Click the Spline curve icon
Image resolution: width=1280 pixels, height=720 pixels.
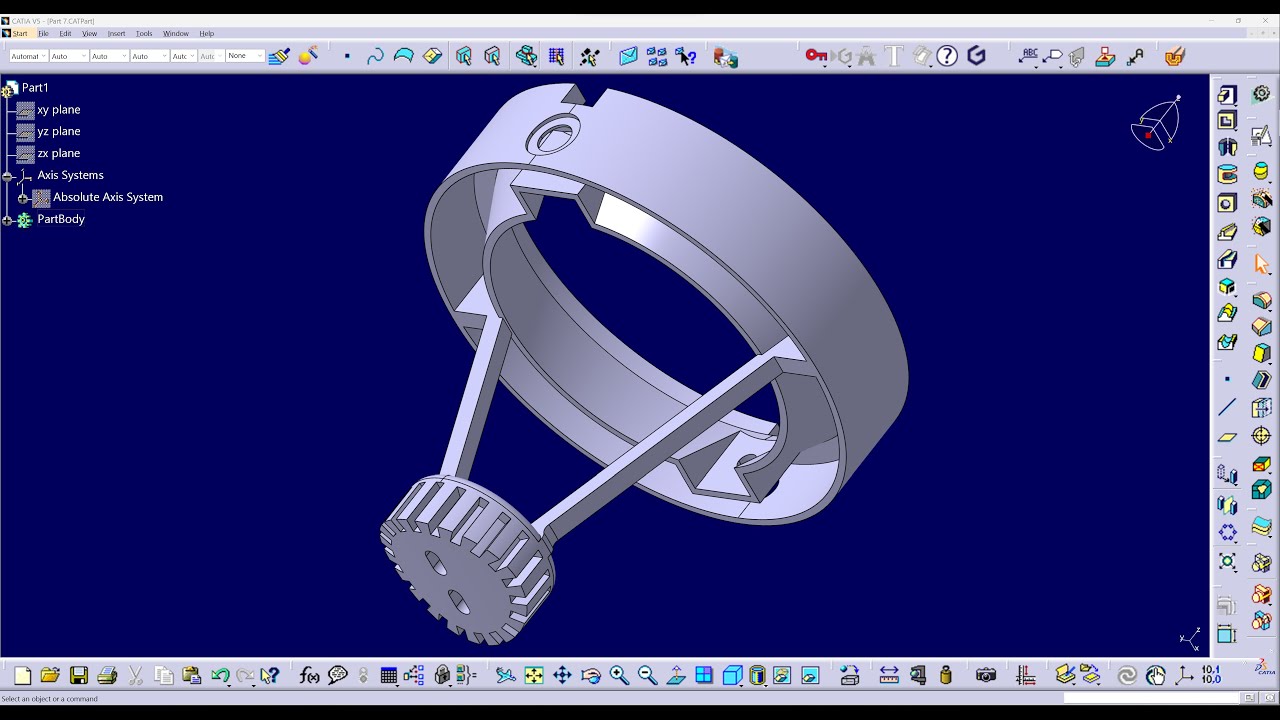[x=375, y=56]
